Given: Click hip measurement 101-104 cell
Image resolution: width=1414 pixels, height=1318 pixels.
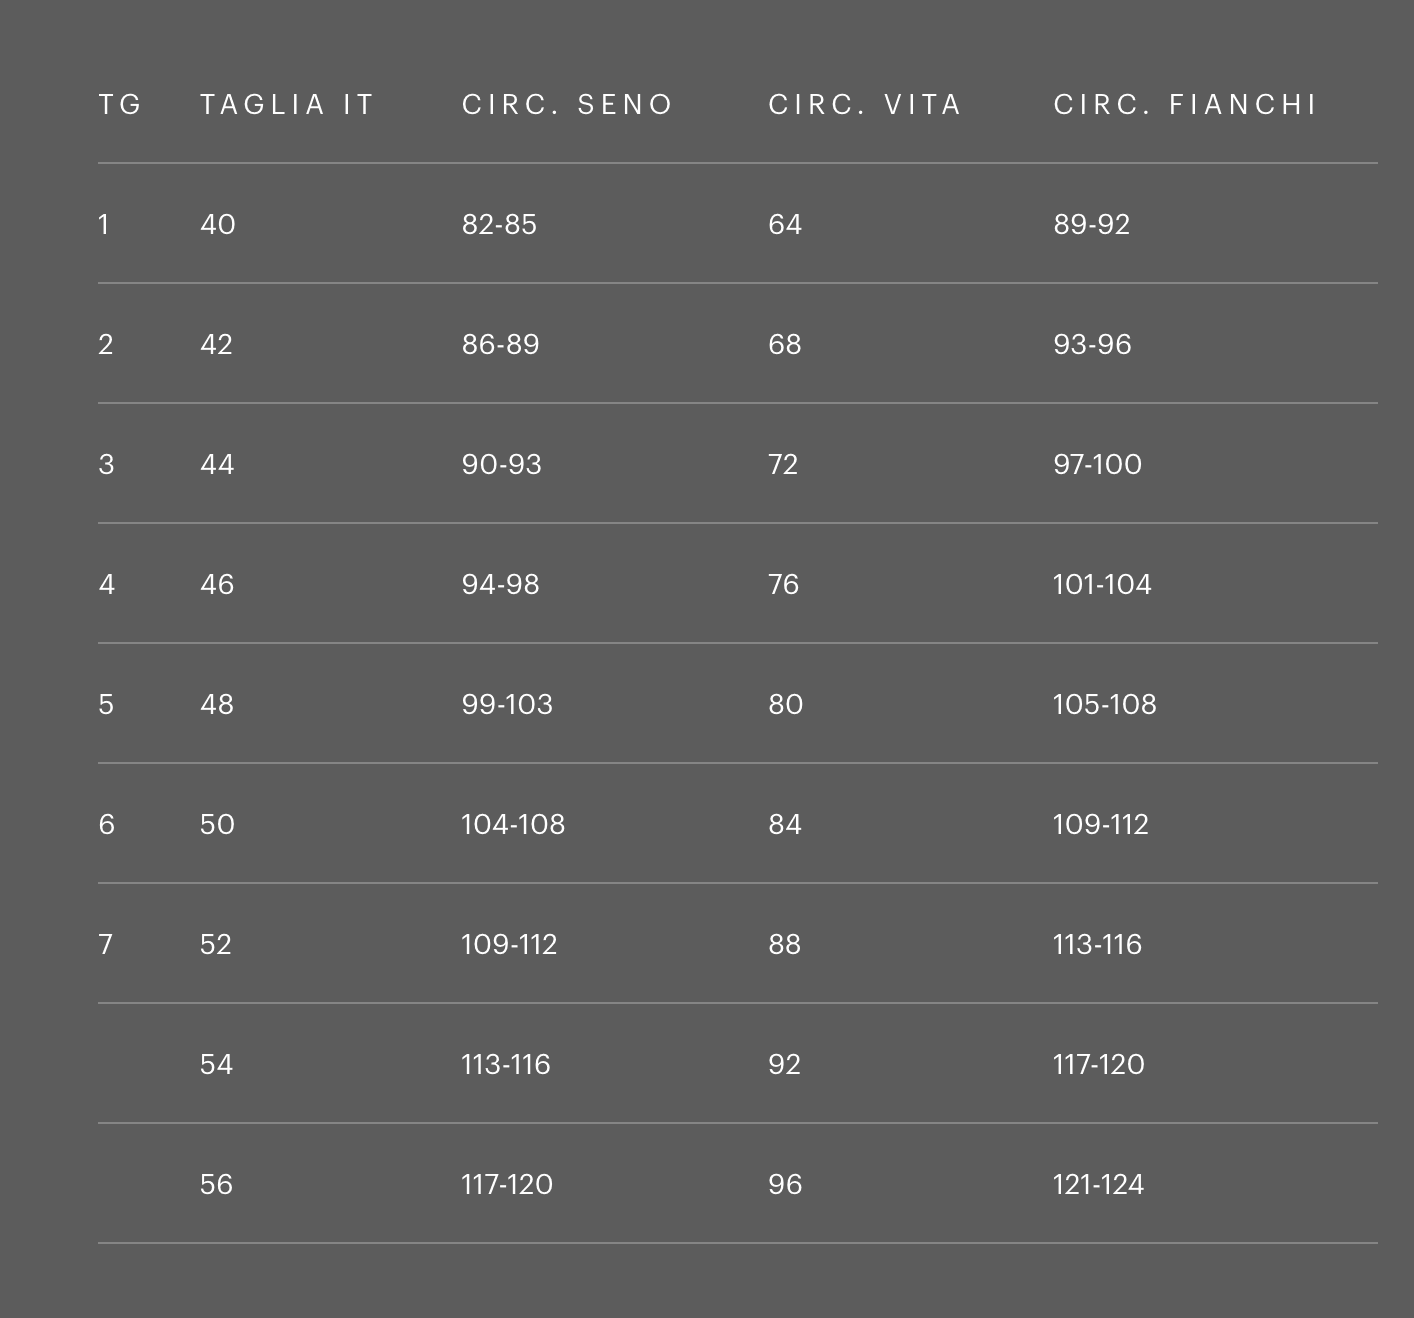Looking at the screenshot, I should 1102,584.
